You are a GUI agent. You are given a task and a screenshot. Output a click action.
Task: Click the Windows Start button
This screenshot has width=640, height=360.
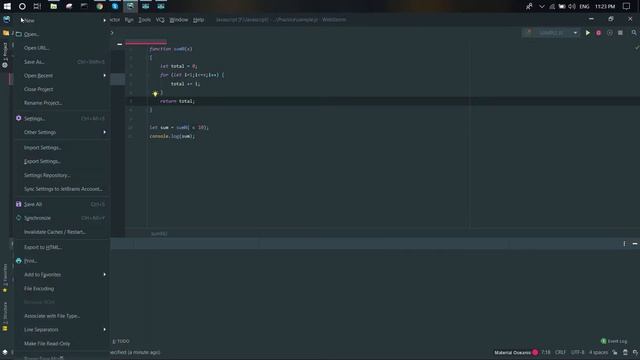click(x=7, y=6)
